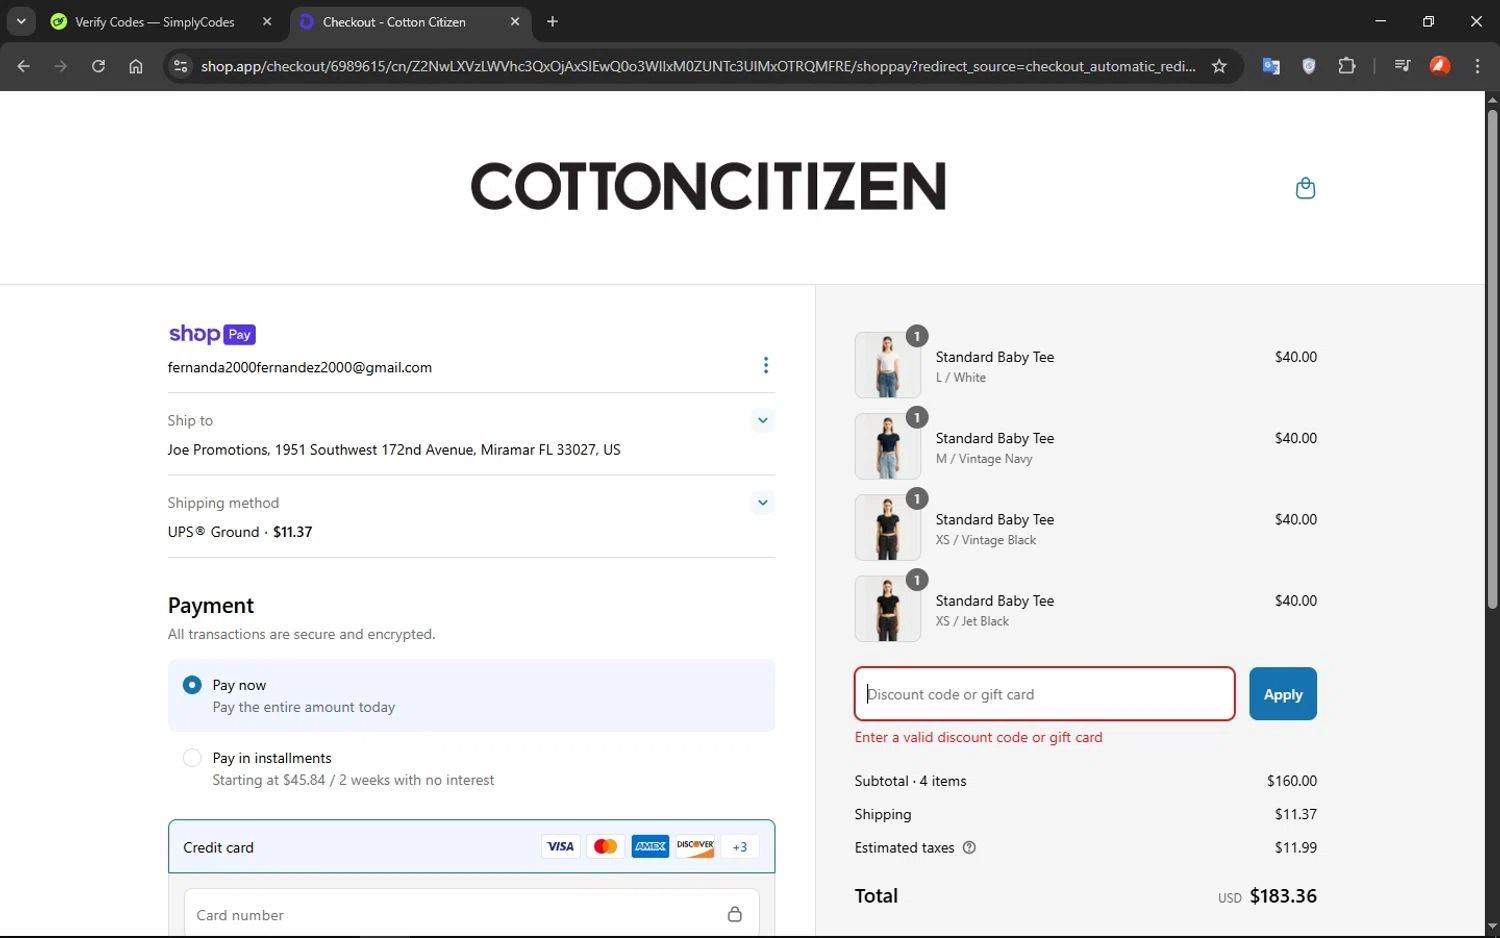Click the shipping address Joe Promotions text

[394, 450]
